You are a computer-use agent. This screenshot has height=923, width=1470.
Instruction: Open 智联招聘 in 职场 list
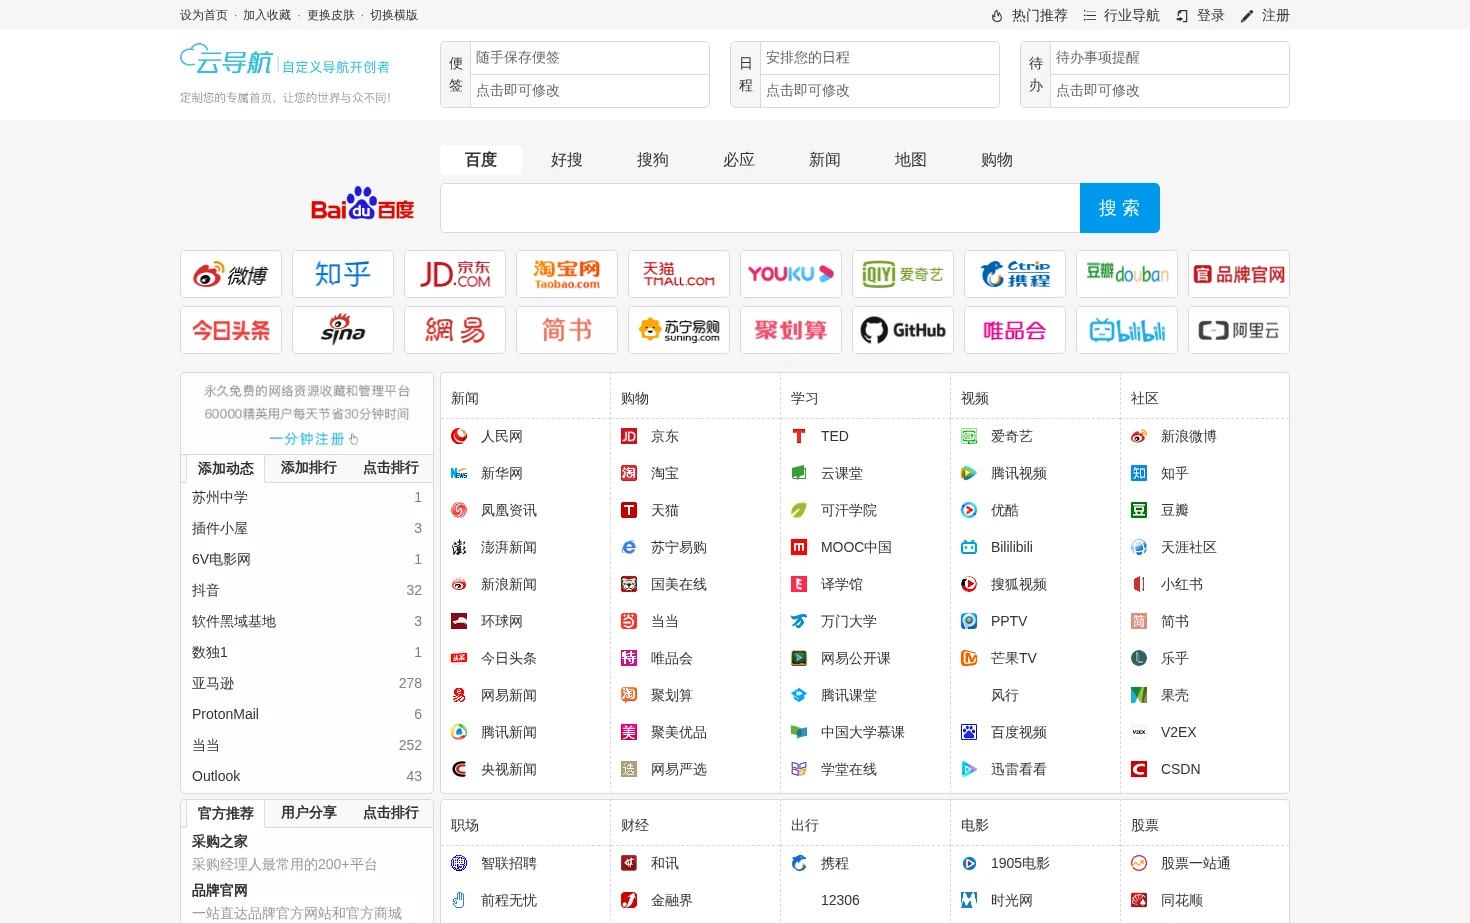509,863
